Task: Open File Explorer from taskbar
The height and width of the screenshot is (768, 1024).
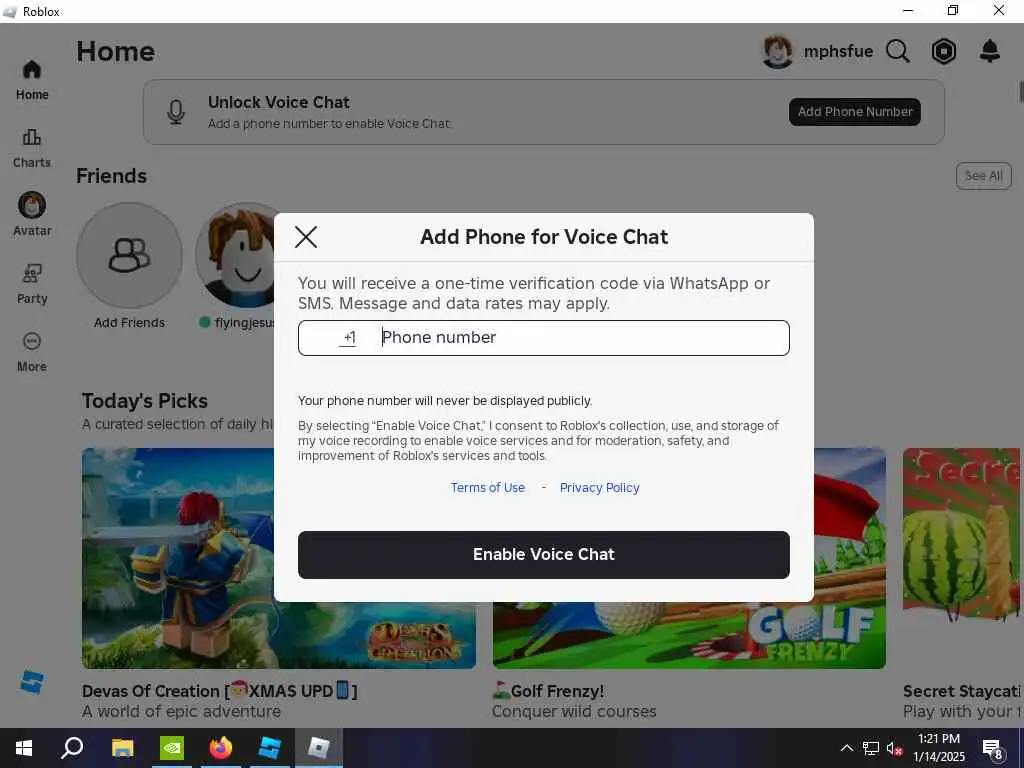Action: pos(122,748)
